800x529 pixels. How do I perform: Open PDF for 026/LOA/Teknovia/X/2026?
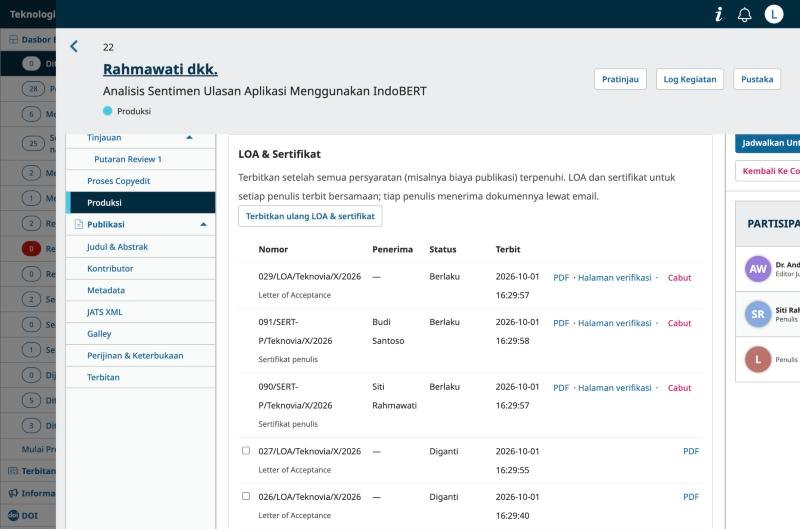coord(691,496)
